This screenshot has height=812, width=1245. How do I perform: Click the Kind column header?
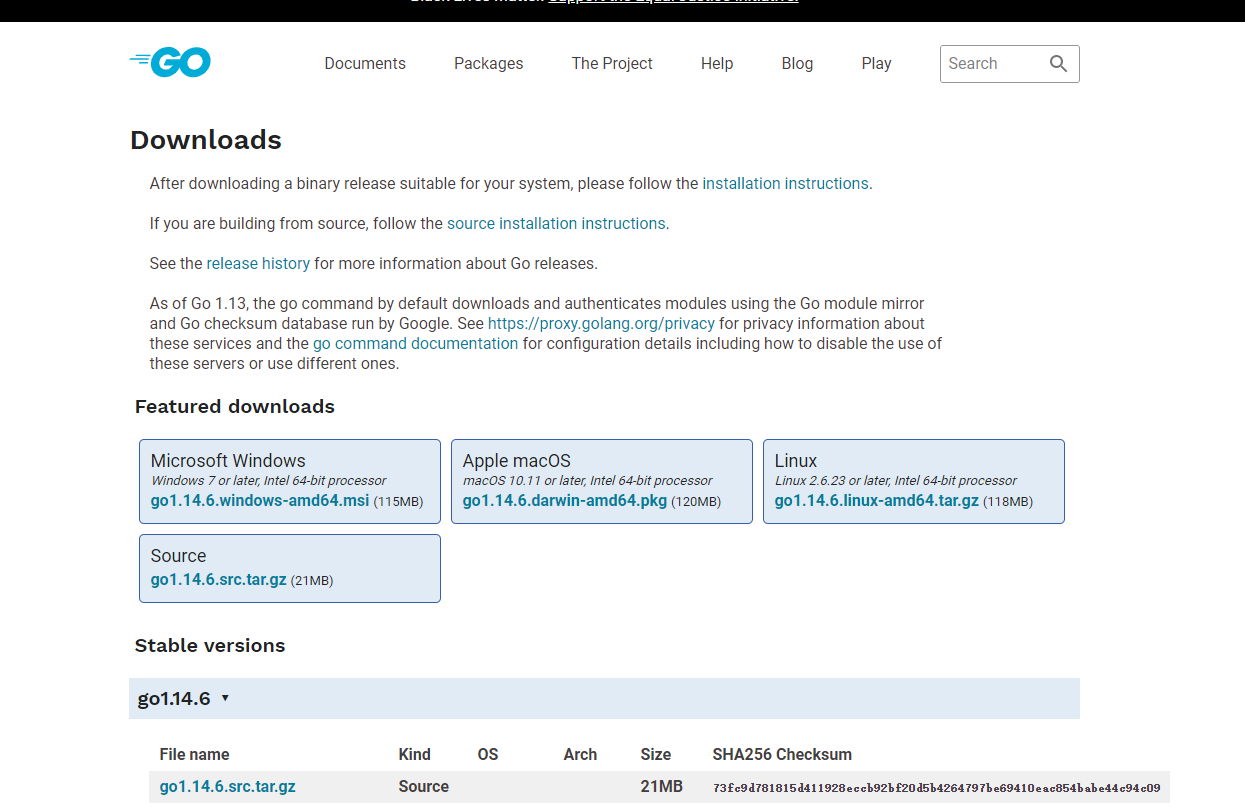click(x=415, y=754)
